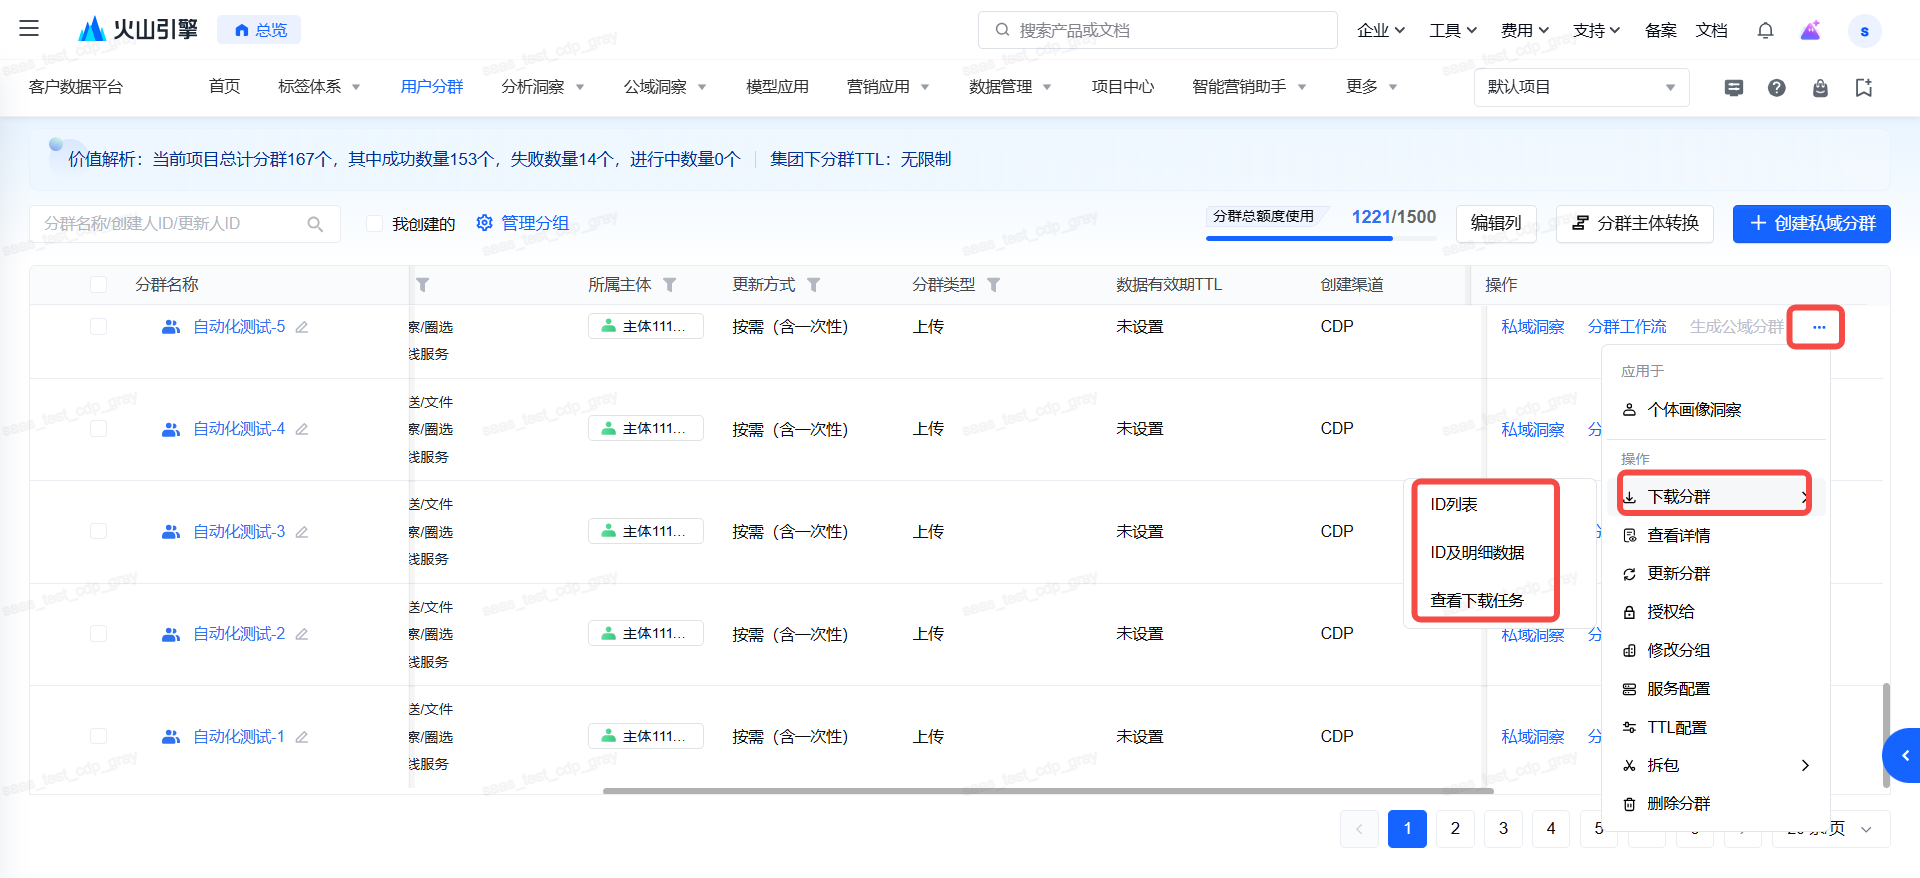
Task: Click the blue floating side panel arrow
Action: (x=1904, y=756)
